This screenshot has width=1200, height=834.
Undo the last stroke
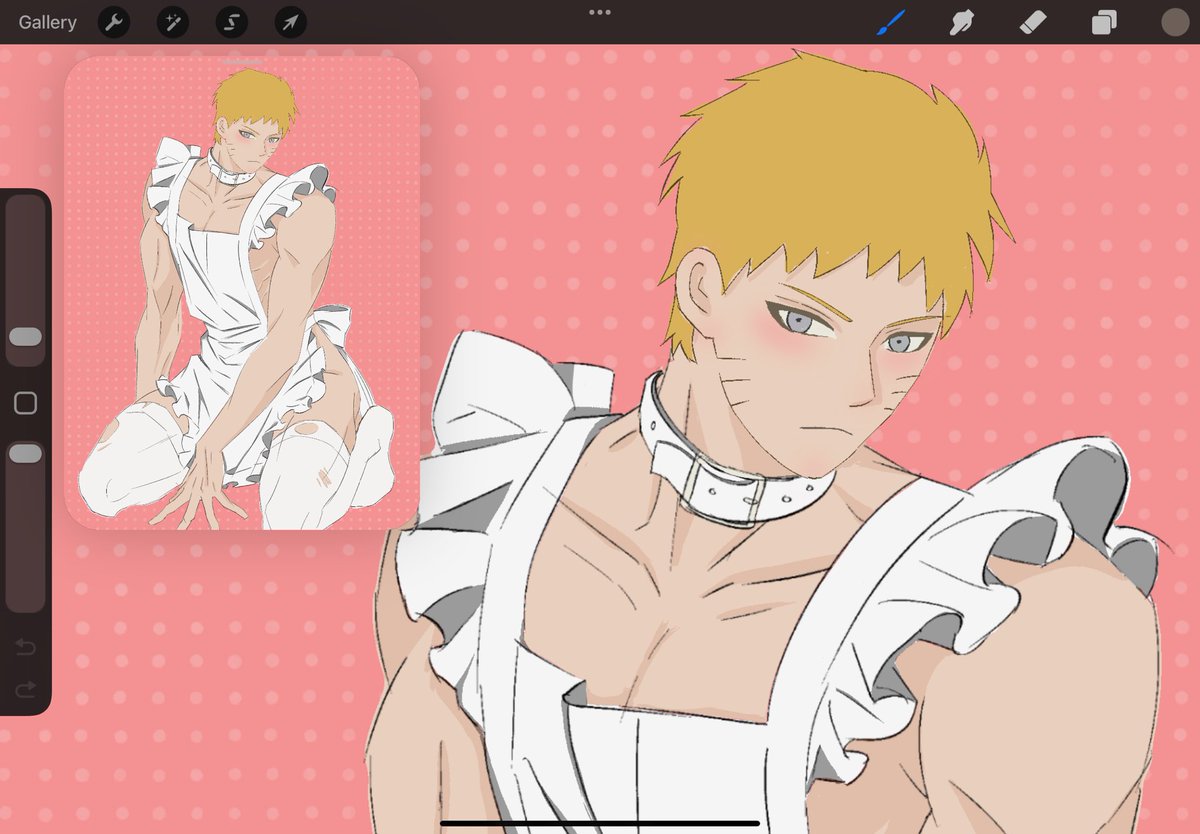[x=25, y=648]
